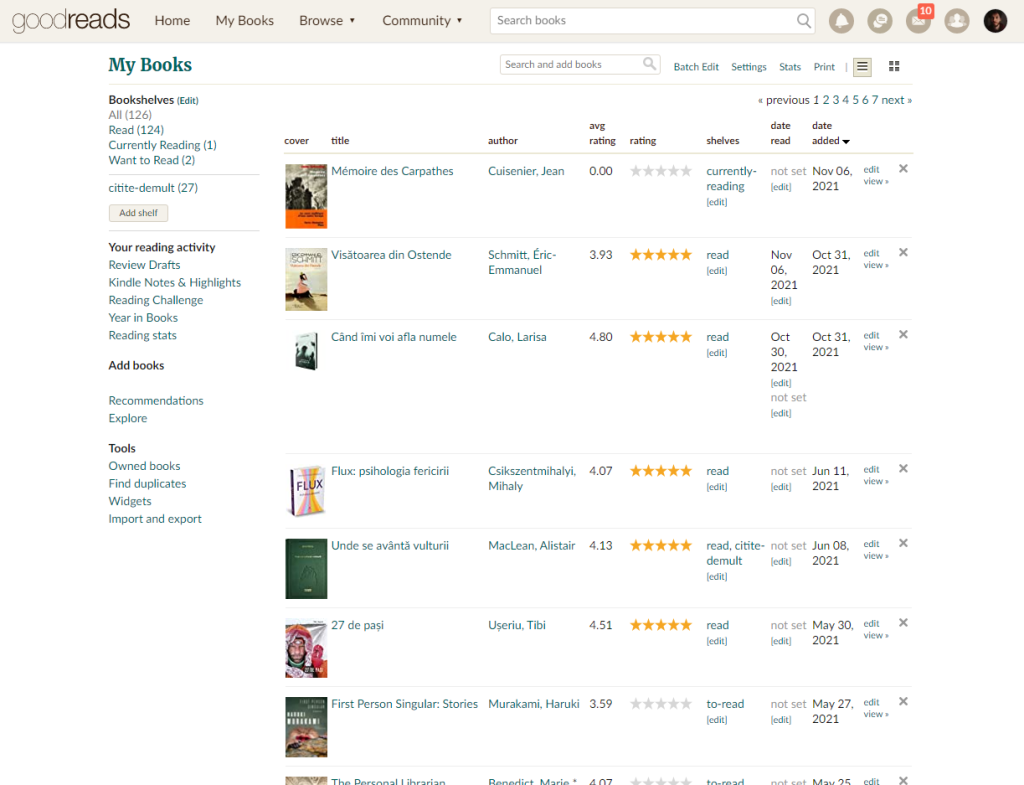1024x785 pixels.
Task: Open Print view
Action: (x=824, y=67)
